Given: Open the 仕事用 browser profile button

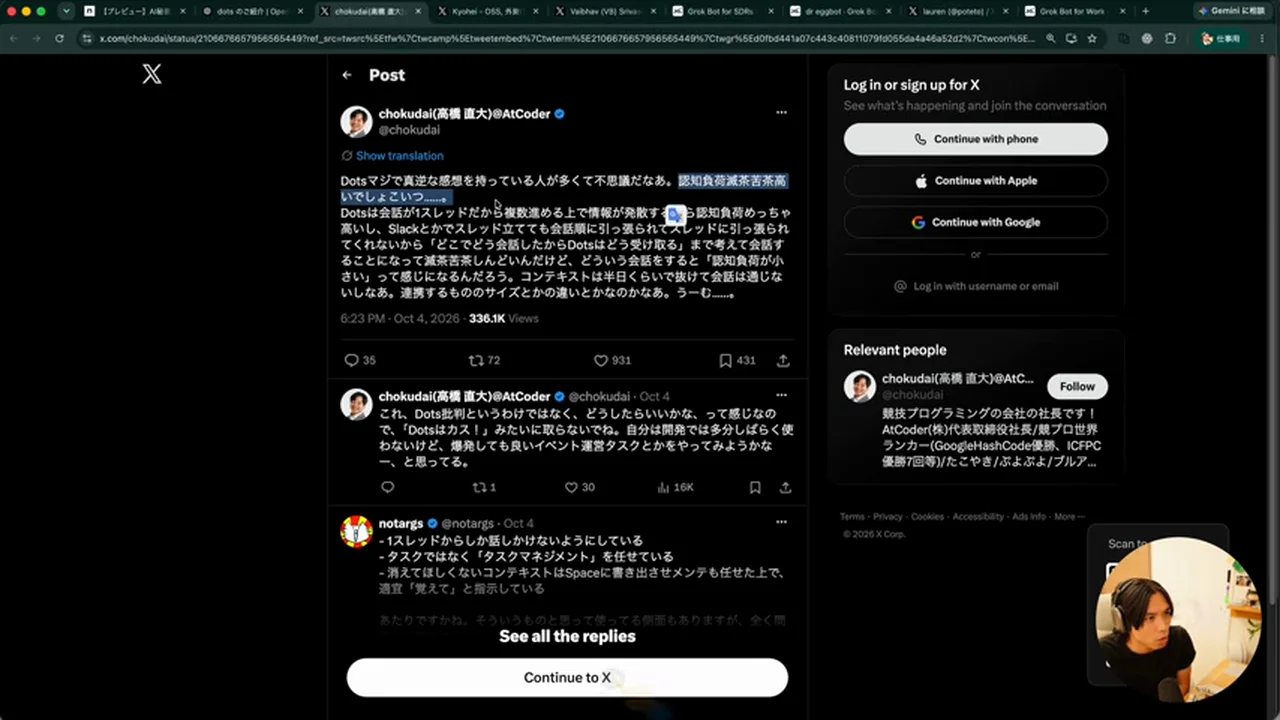Looking at the screenshot, I should point(1222,38).
